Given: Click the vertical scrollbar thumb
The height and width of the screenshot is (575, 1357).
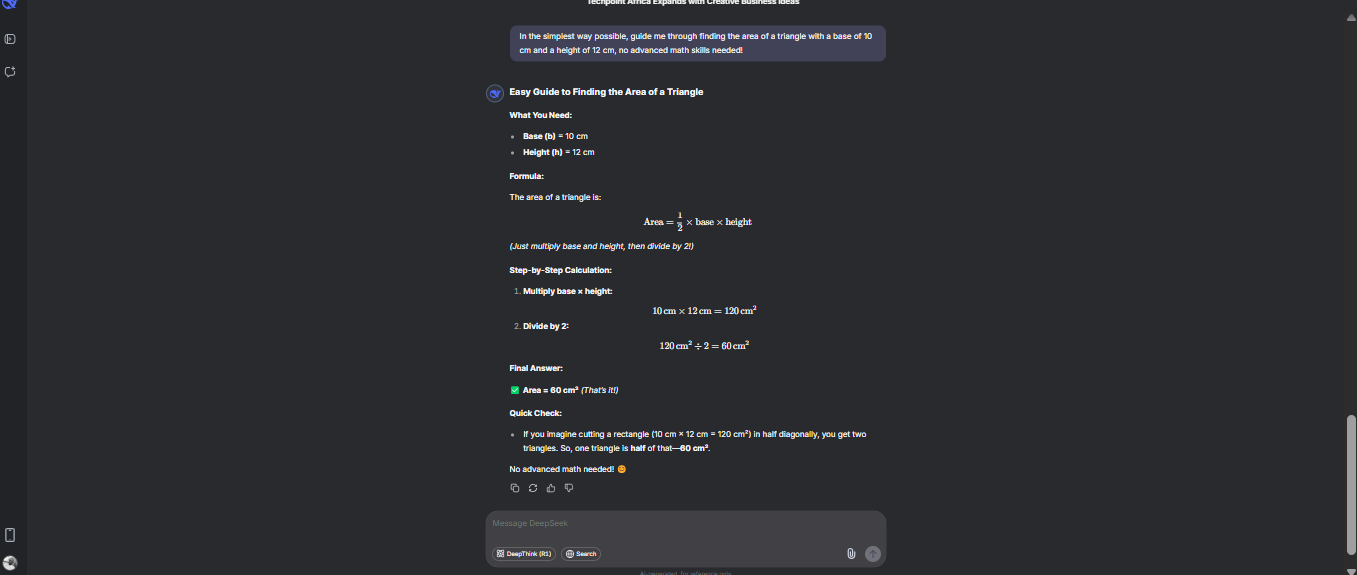Looking at the screenshot, I should [x=1351, y=482].
